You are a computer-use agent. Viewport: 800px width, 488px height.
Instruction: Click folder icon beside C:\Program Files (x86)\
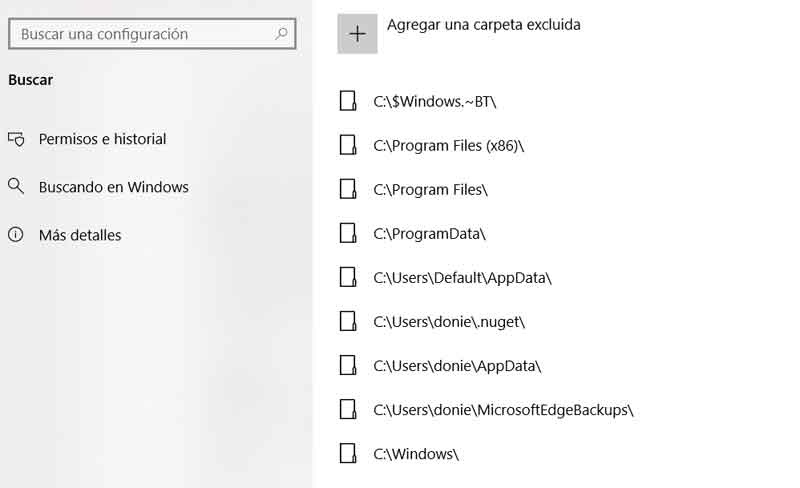pyautogui.click(x=348, y=145)
